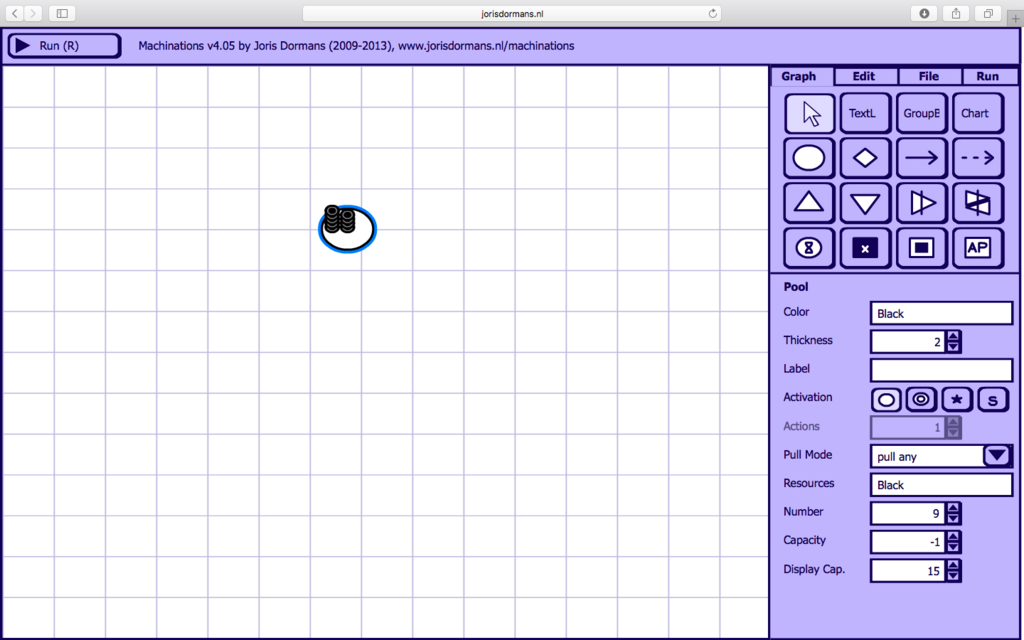Click the Number value field
This screenshot has height=640, width=1024.
click(908, 513)
